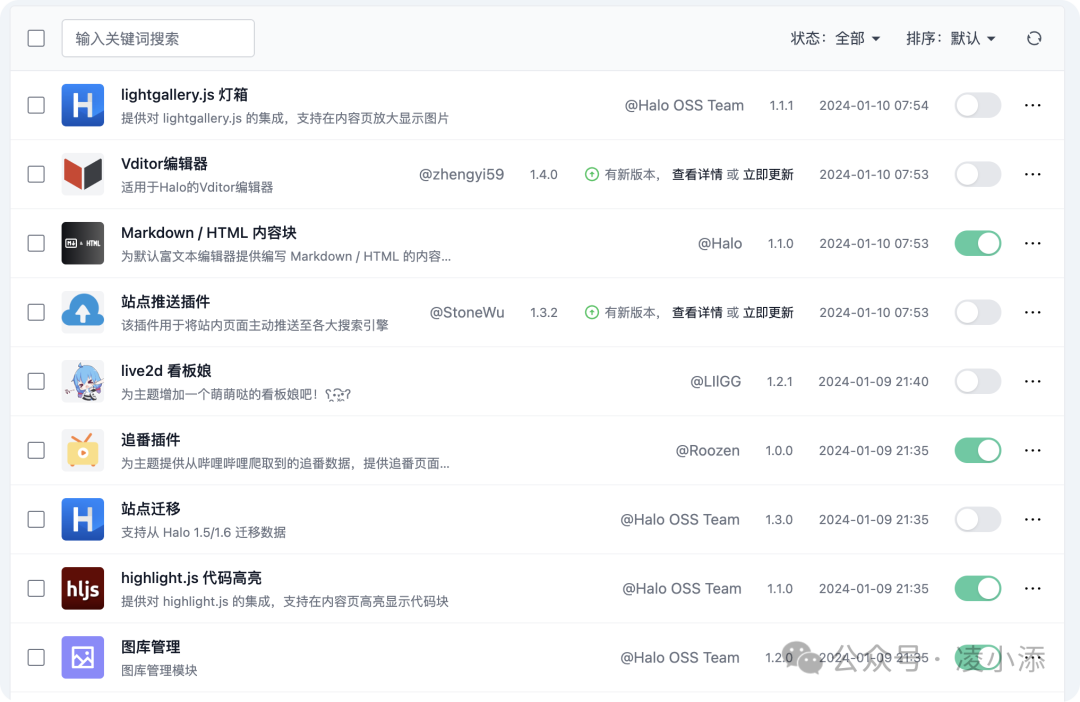Viewport: 1080px width, 702px height.
Task: Click author @zhengyi59 on Vditor row
Action: coord(461,175)
